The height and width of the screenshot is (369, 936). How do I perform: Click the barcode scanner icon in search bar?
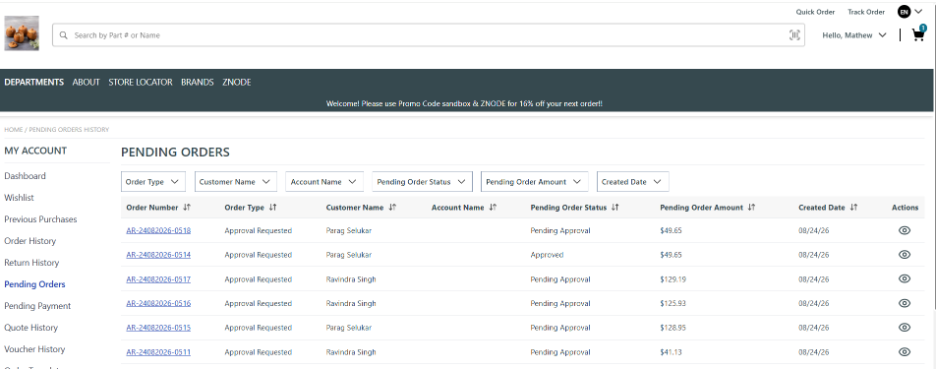795,35
